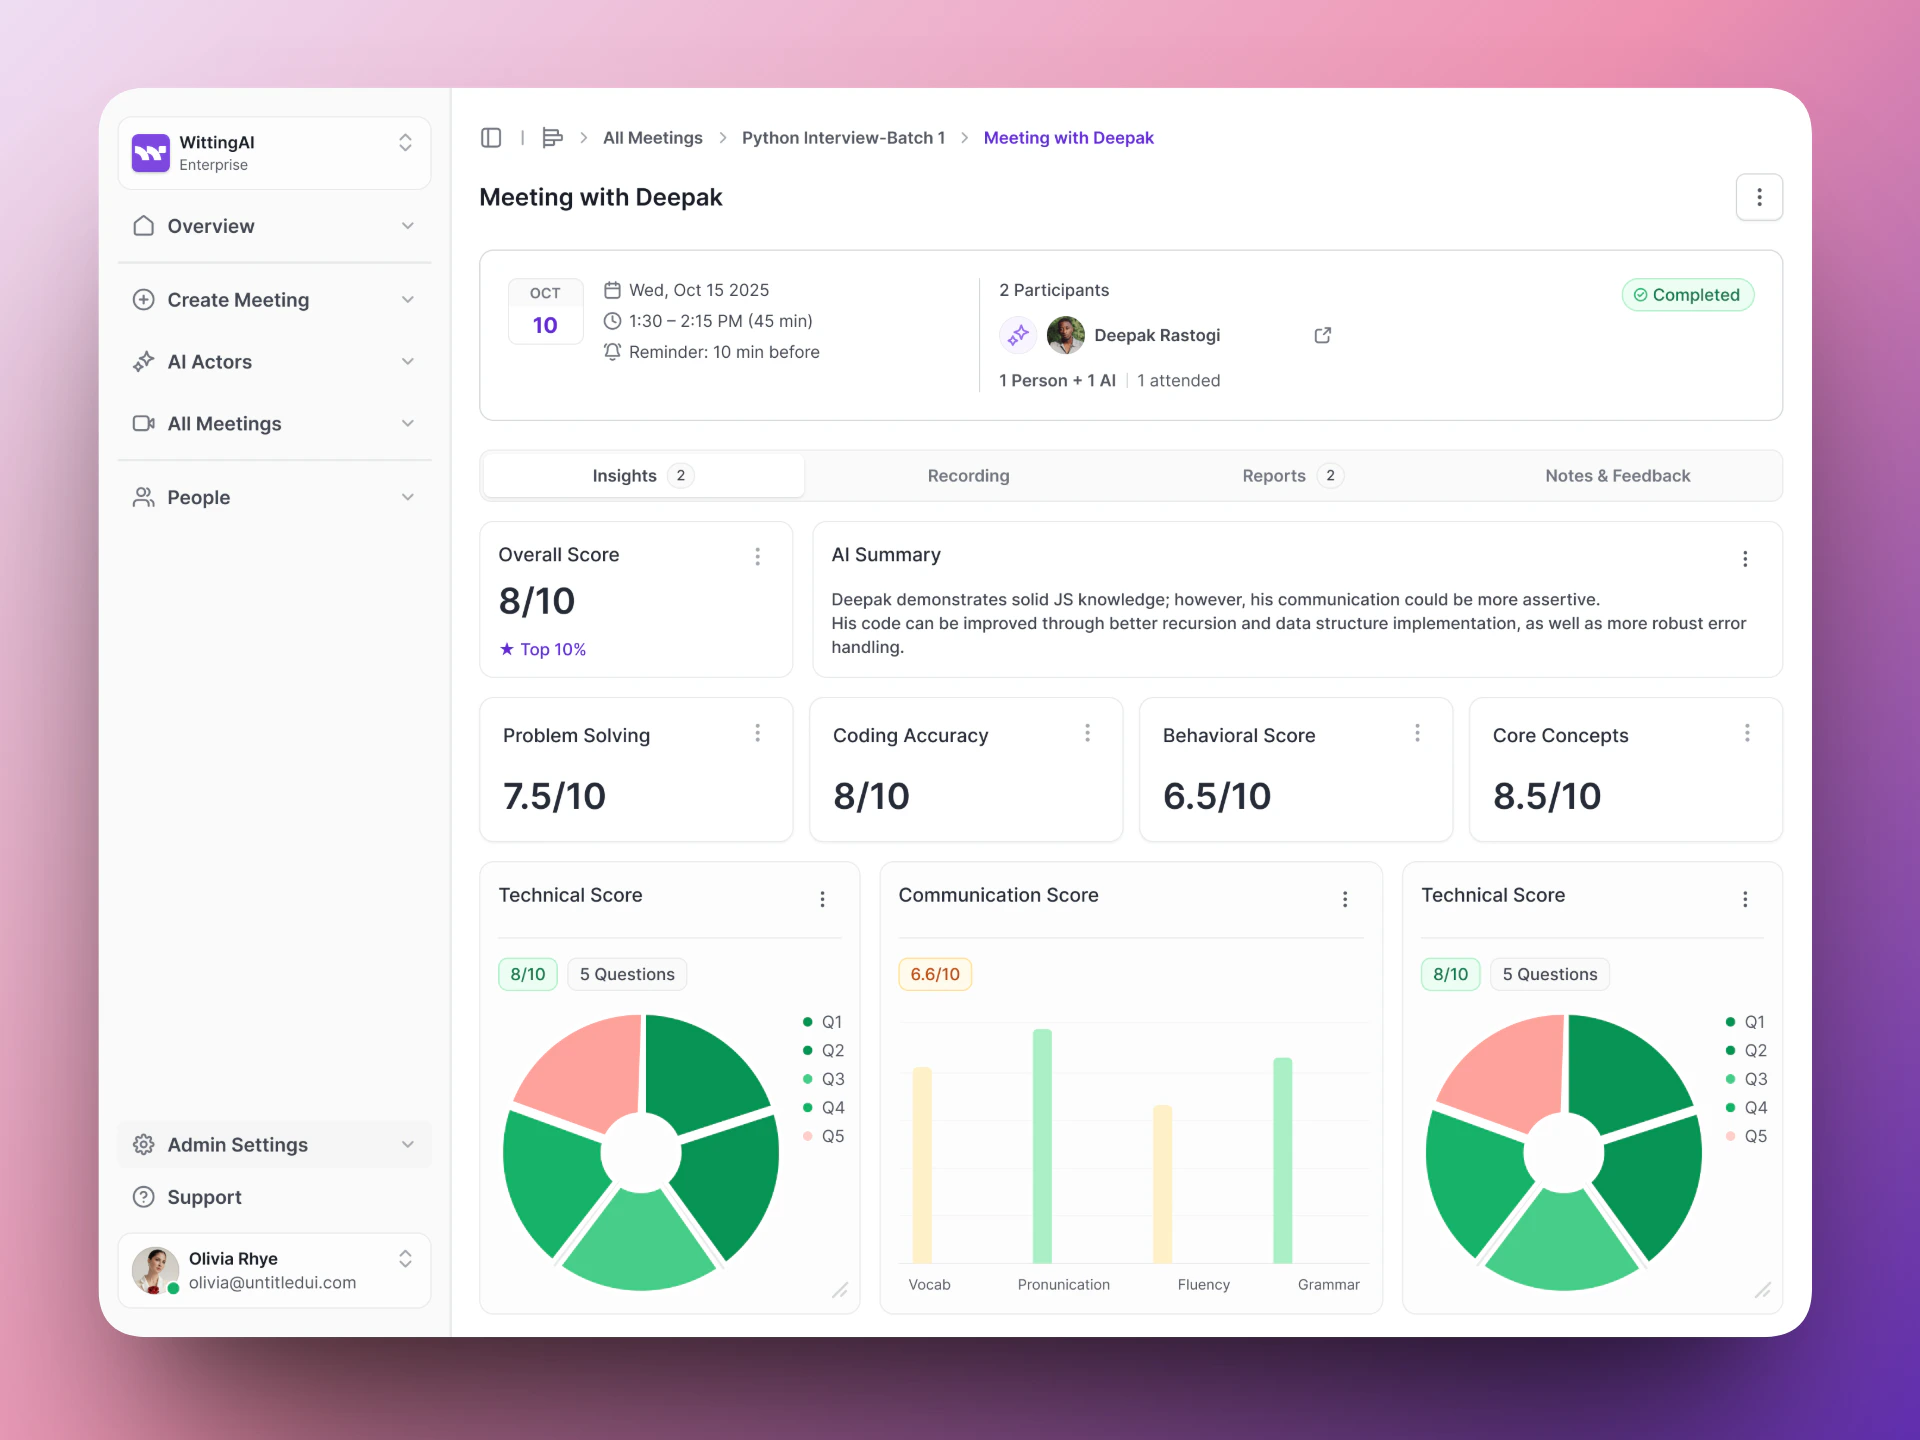
Task: Open AI Summary card options menu
Action: tap(1745, 559)
